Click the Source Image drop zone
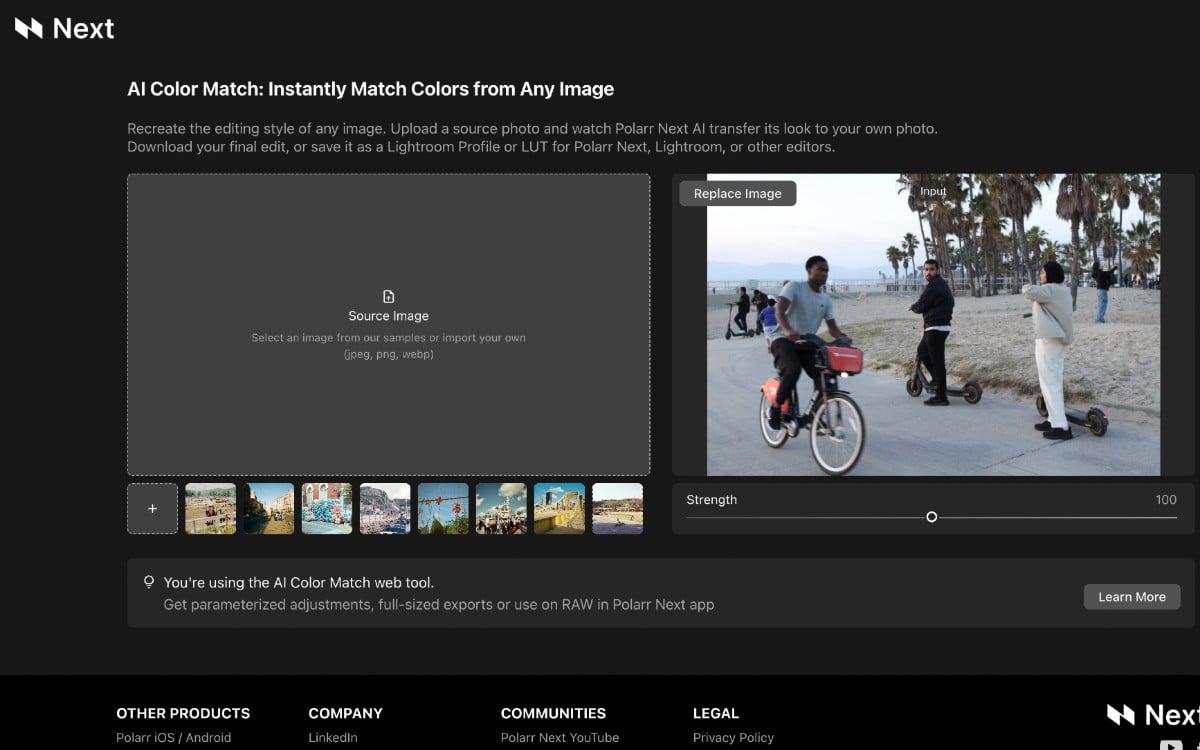Viewport: 1200px width, 750px height. pos(388,400)
